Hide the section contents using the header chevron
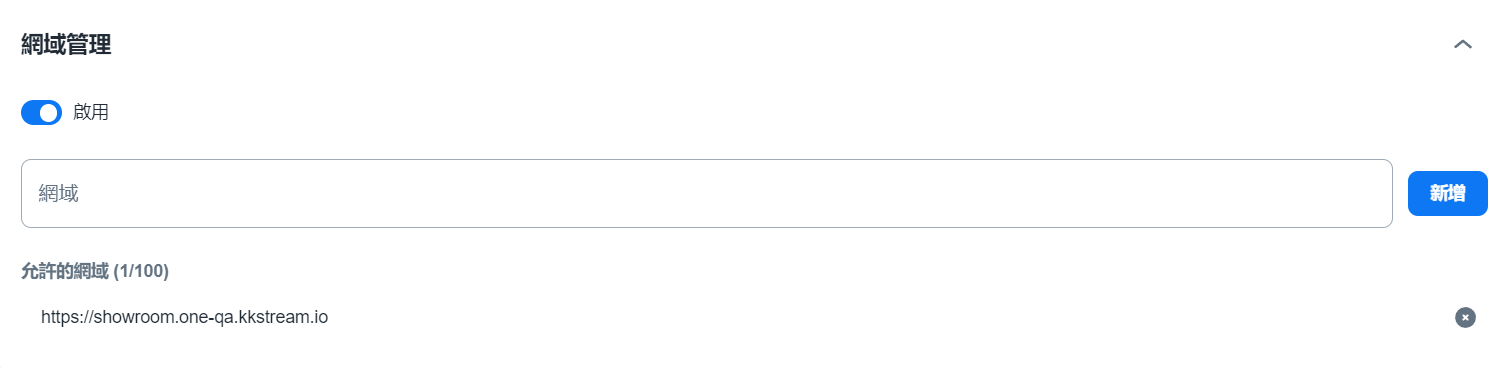 tap(1463, 45)
